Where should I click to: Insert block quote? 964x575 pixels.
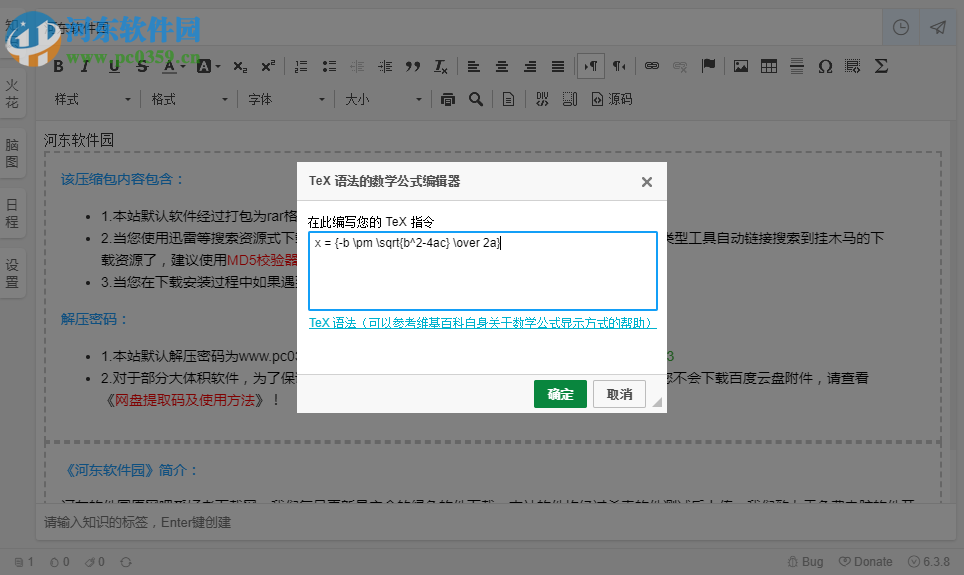pyautogui.click(x=413, y=66)
